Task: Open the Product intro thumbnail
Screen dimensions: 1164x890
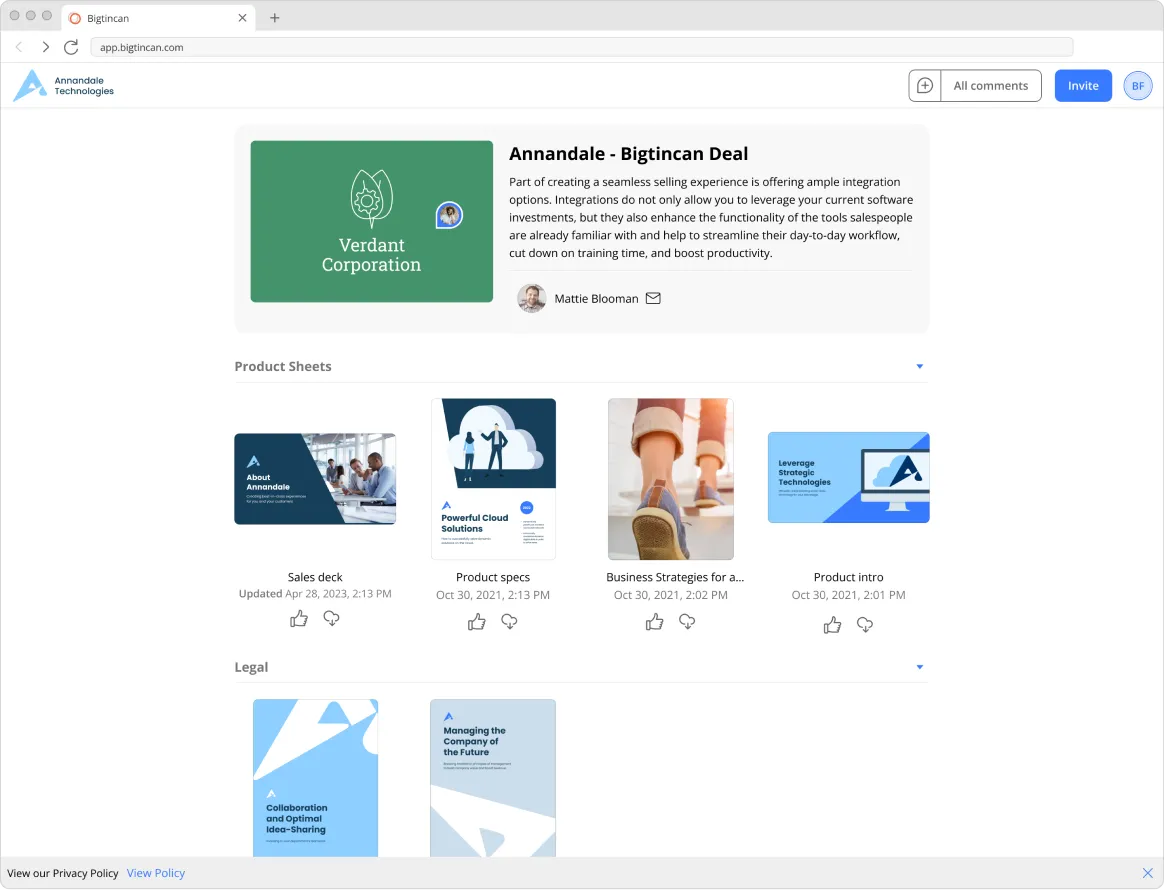Action: pyautogui.click(x=849, y=477)
